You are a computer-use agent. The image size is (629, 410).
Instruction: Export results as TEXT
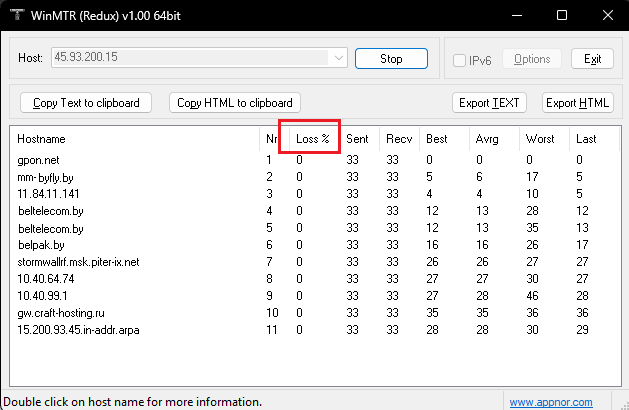click(489, 103)
